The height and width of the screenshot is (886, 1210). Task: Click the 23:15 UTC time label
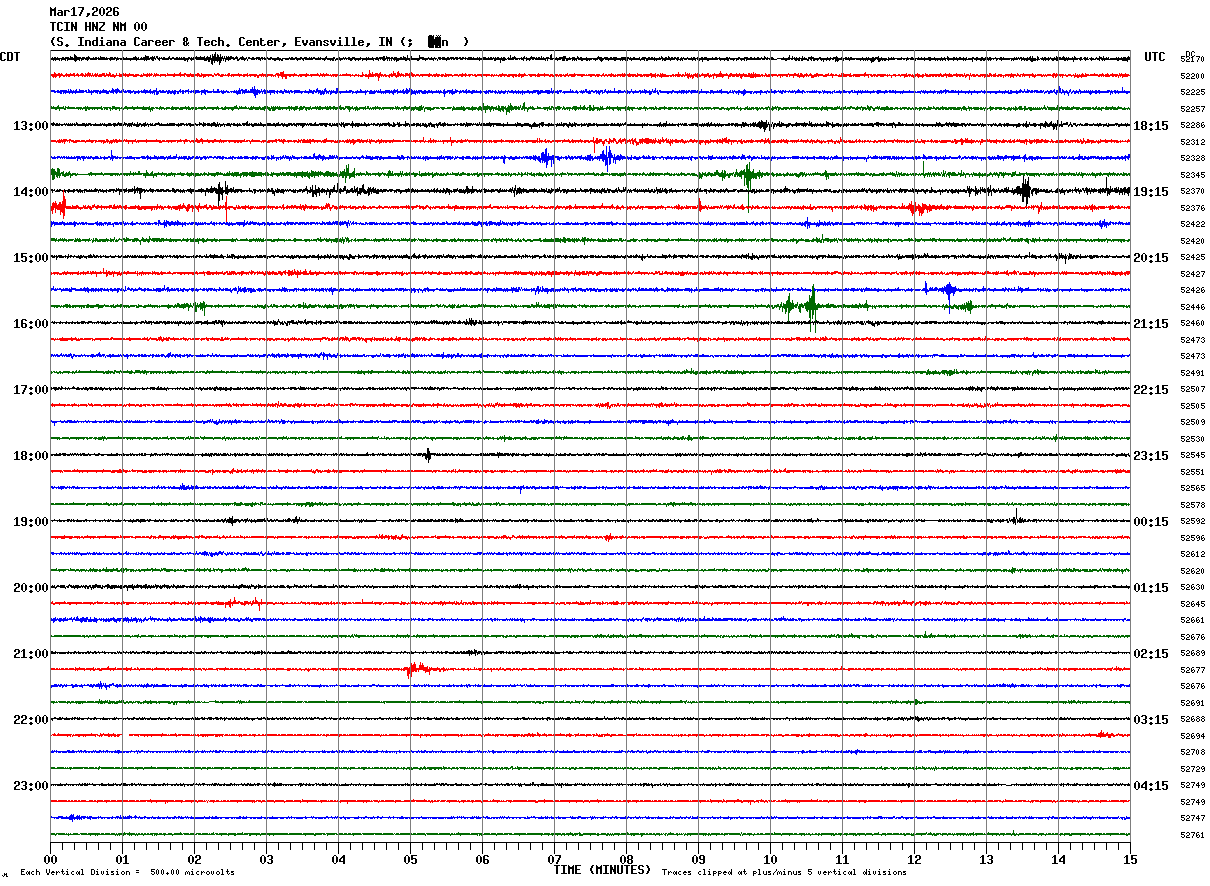click(1151, 456)
